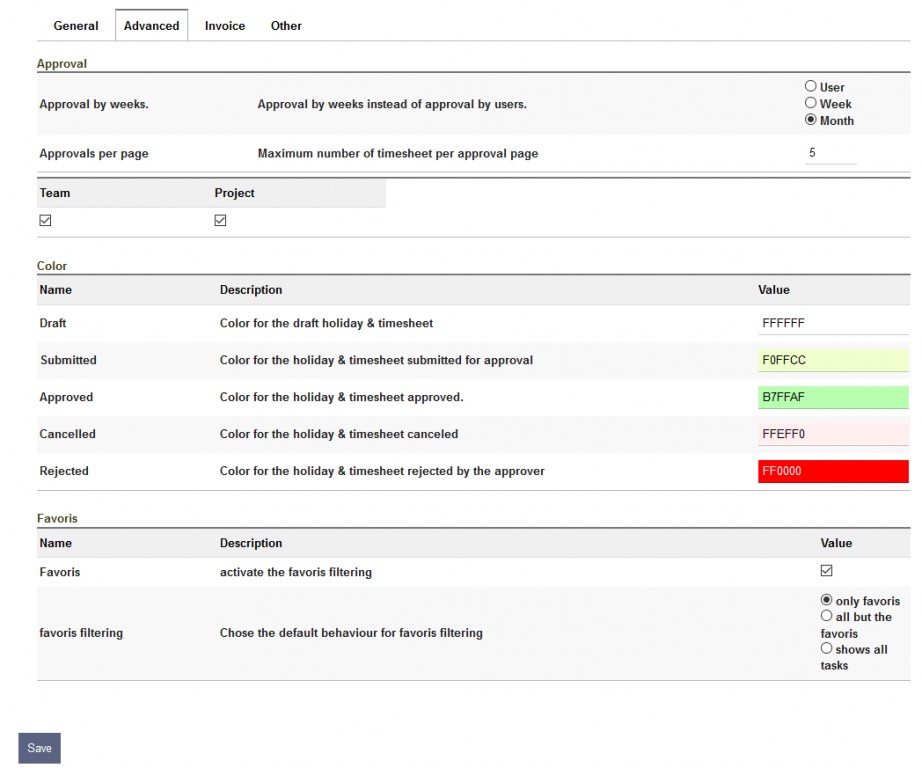This screenshot has width=922, height=768.
Task: Click the Rejected red FF0000 swatch
Action: pos(833,471)
